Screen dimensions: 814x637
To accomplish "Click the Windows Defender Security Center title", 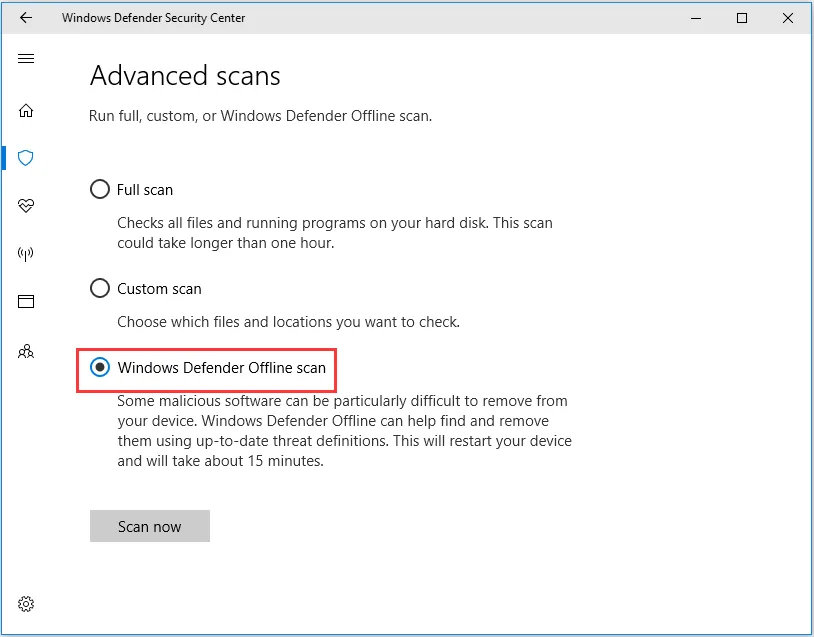I will point(153,17).
